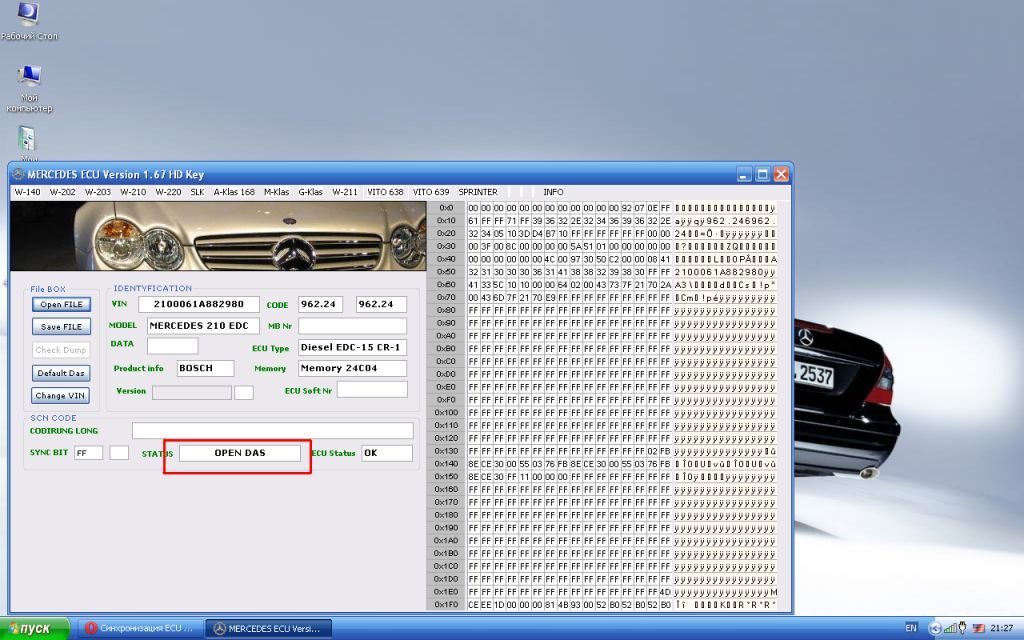Select the ECU Type field
Viewport: 1024px width, 640px height.
click(353, 347)
